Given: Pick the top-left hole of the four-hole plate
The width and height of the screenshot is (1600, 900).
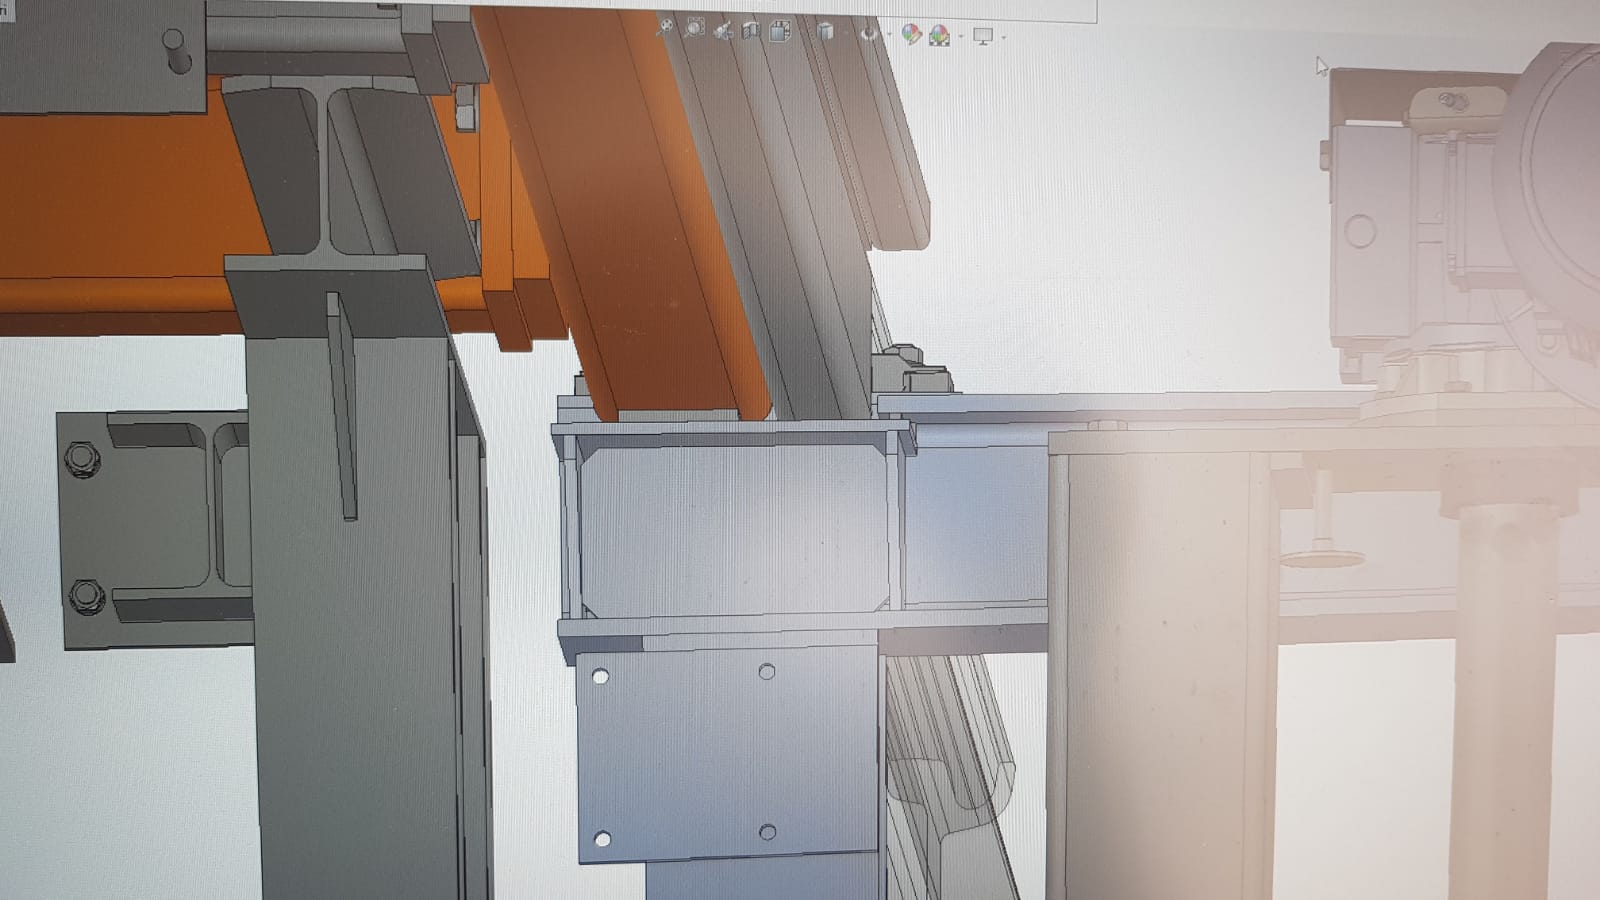Looking at the screenshot, I should point(601,677).
